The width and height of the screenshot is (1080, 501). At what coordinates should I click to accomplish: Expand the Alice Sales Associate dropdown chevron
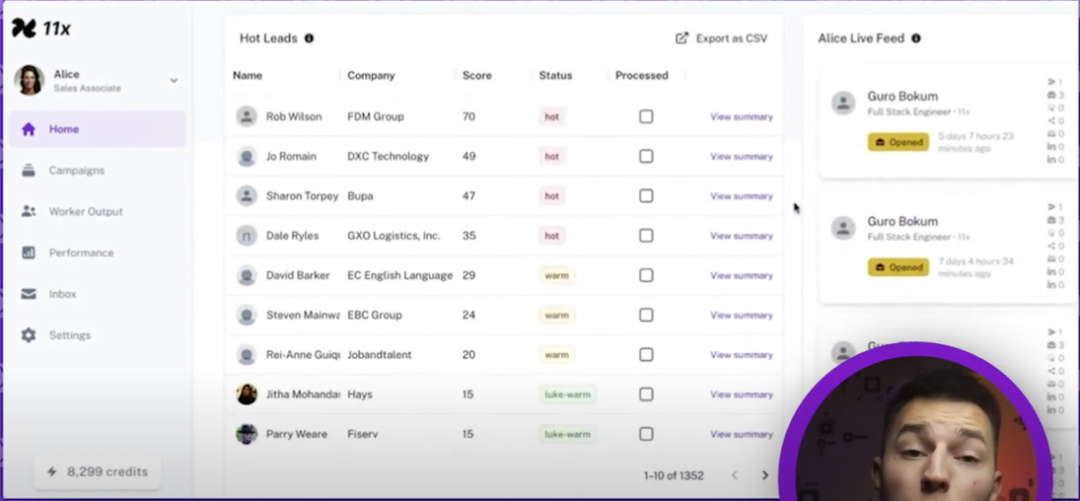pos(174,81)
